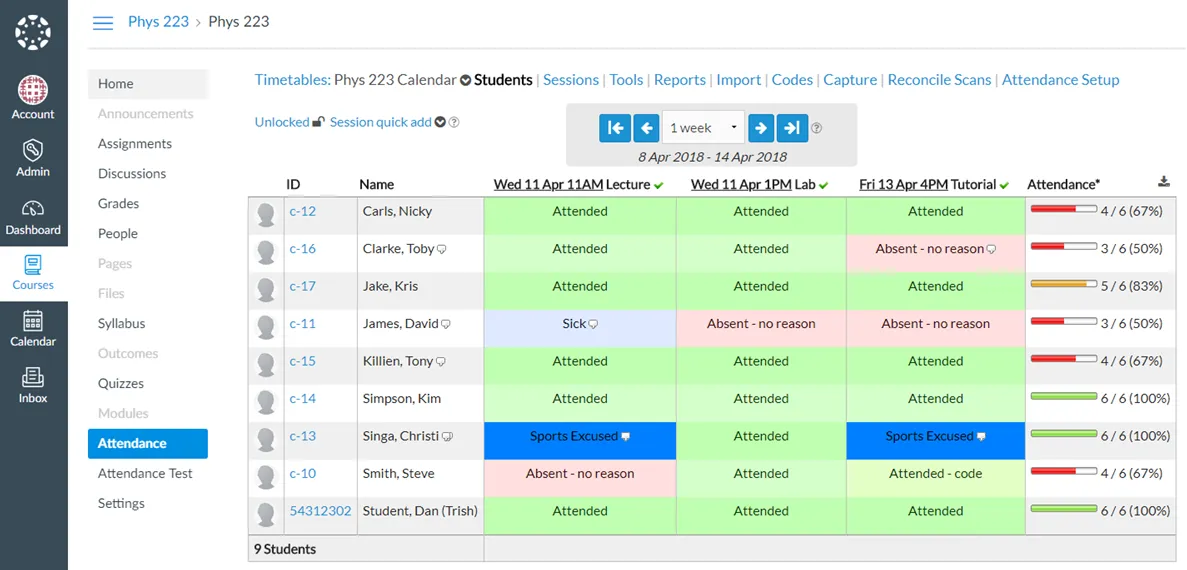Open Reconcile Scans tab
1187x570 pixels.
click(x=939, y=79)
